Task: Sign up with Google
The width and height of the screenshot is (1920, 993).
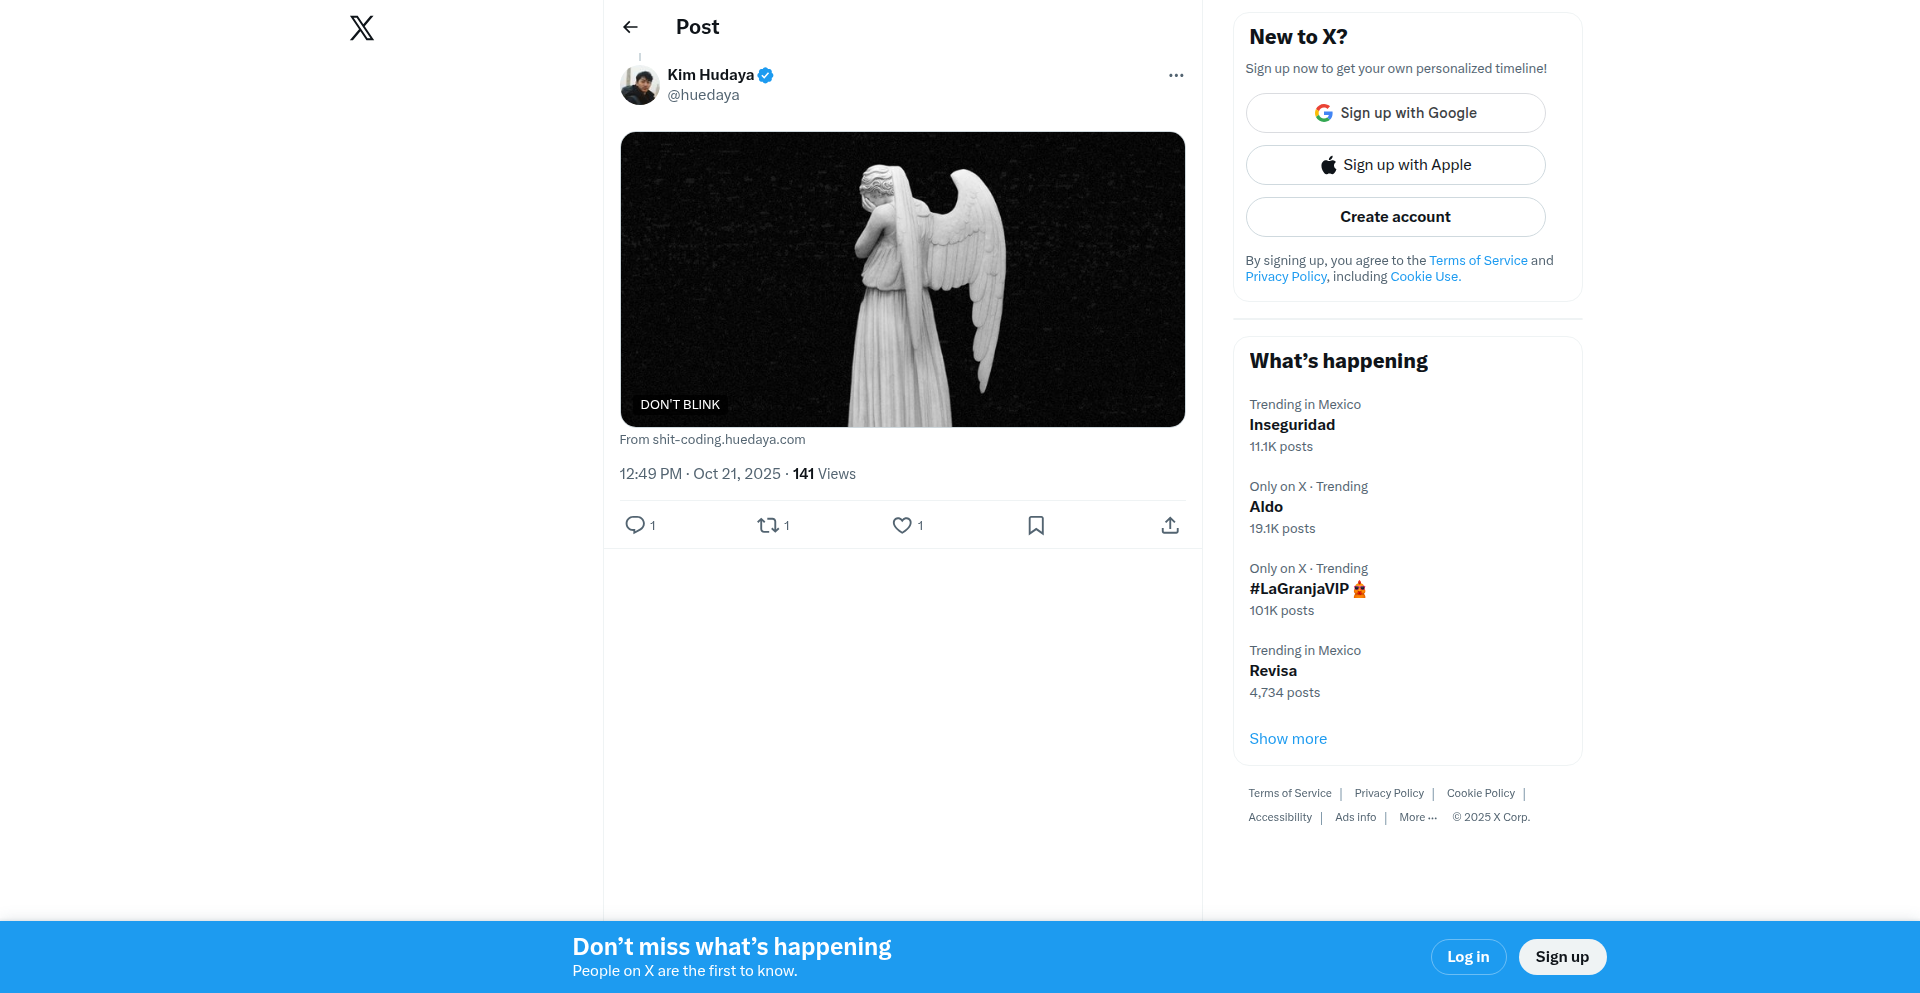Action: pyautogui.click(x=1395, y=113)
